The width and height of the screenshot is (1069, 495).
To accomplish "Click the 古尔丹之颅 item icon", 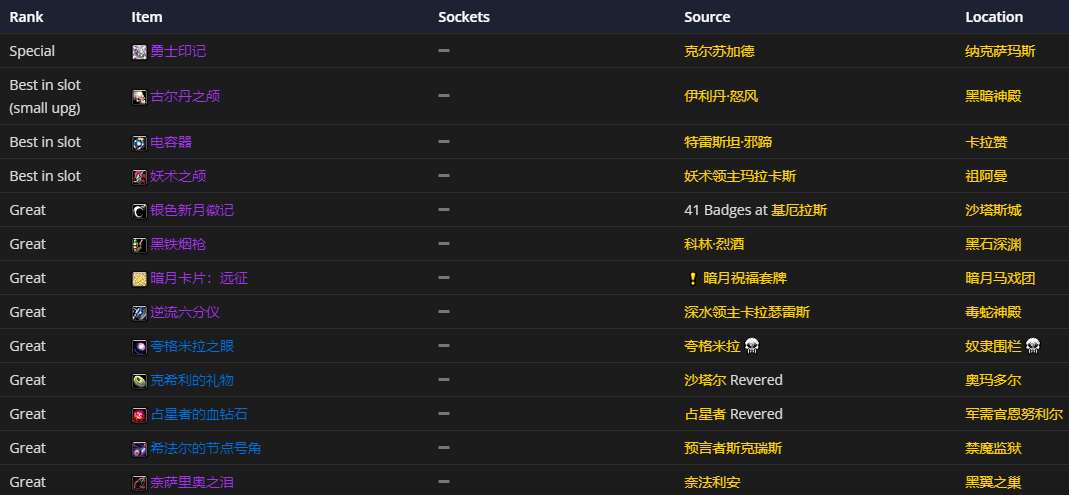I will [x=139, y=96].
